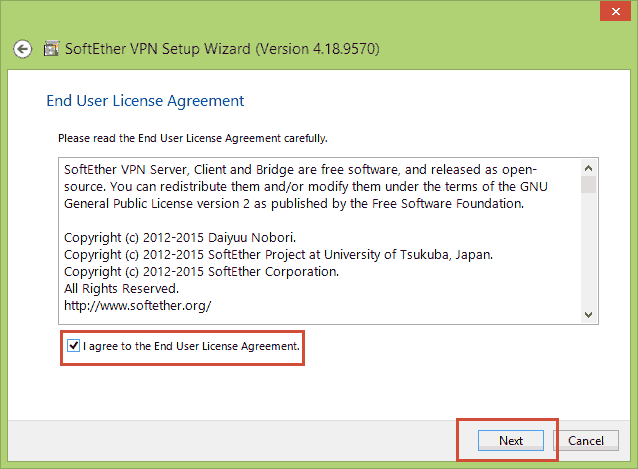Viewport: 638px width, 469px height.
Task: Click the 'End User License Agreement' heading
Action: coord(145,101)
